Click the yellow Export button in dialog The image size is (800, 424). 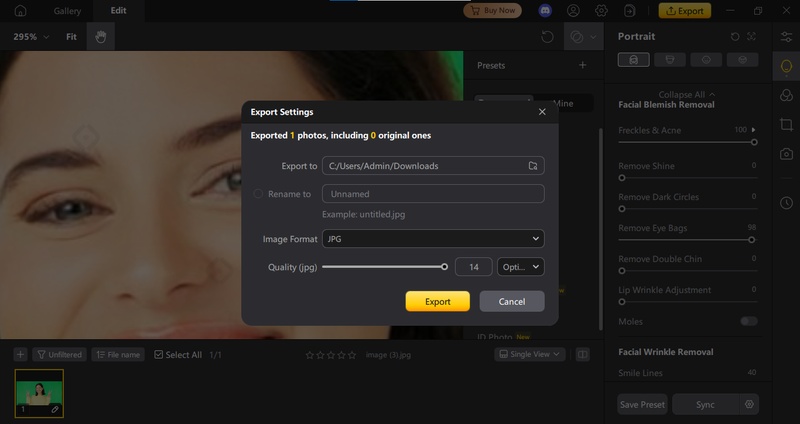(438, 301)
